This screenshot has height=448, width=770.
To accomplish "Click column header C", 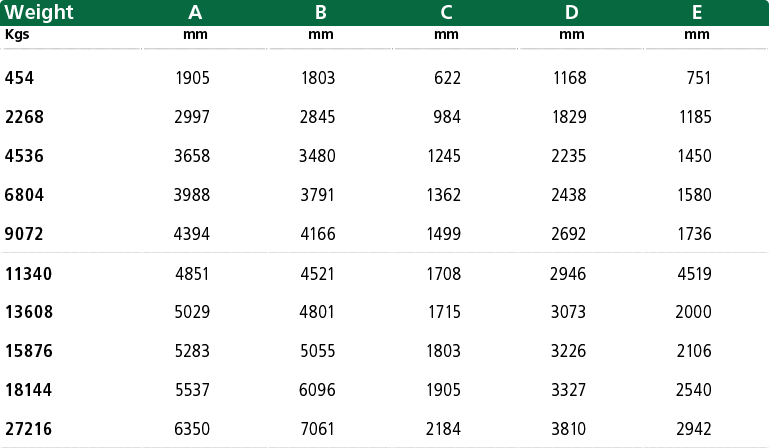I will click(446, 12).
